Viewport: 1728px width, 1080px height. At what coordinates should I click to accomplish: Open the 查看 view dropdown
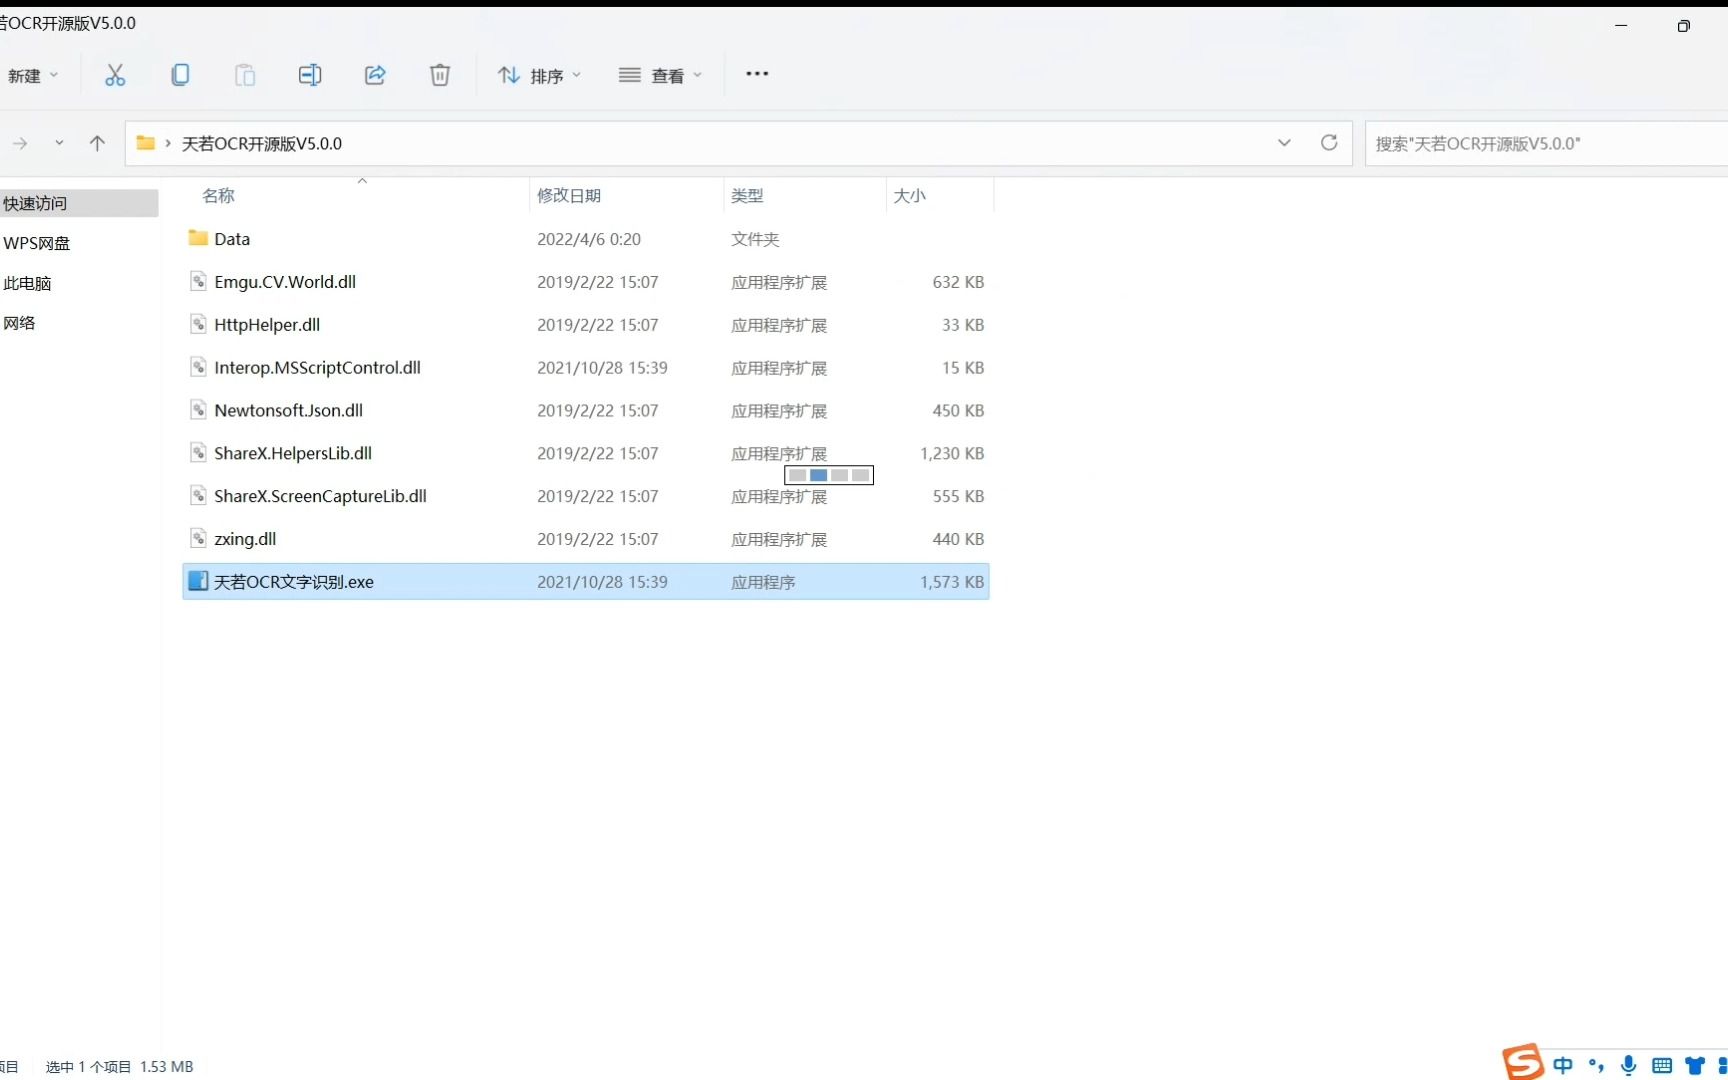point(661,76)
